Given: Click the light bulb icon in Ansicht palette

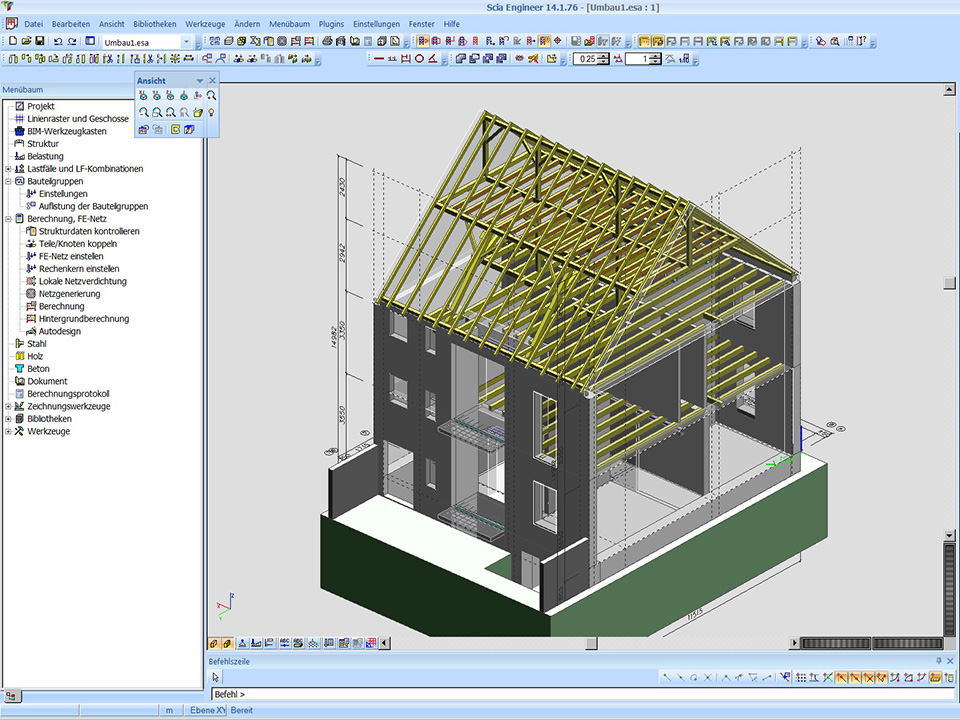Looking at the screenshot, I should pyautogui.click(x=212, y=113).
